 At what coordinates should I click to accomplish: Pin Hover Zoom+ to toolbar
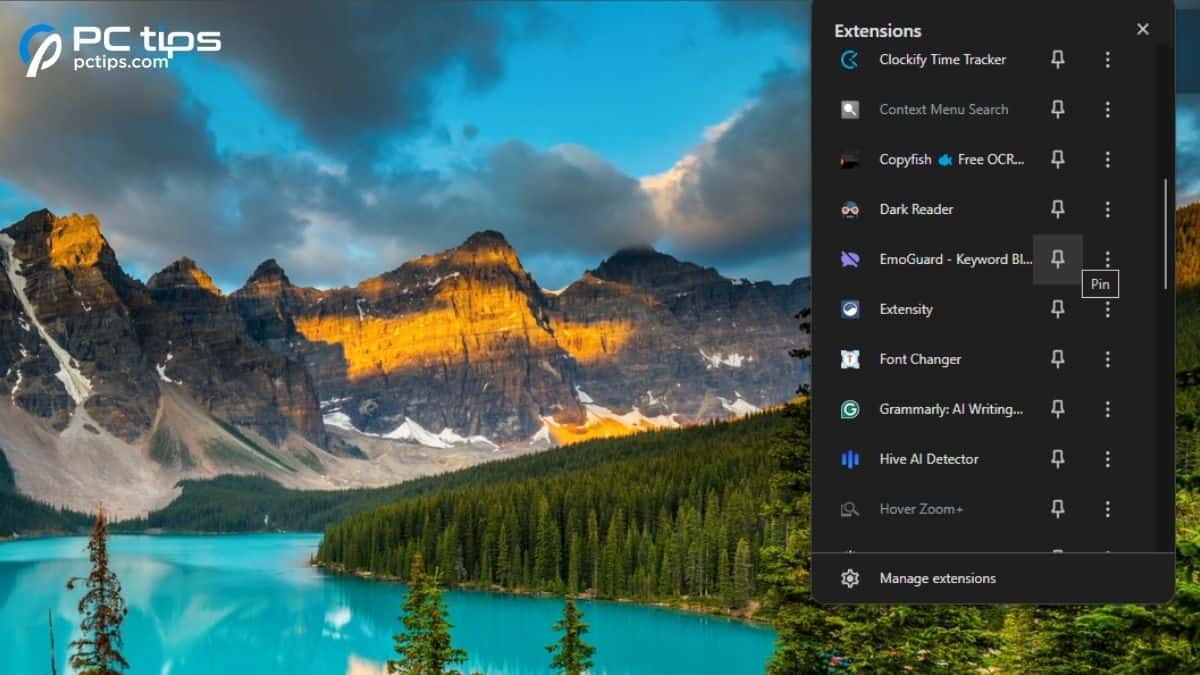point(1057,509)
